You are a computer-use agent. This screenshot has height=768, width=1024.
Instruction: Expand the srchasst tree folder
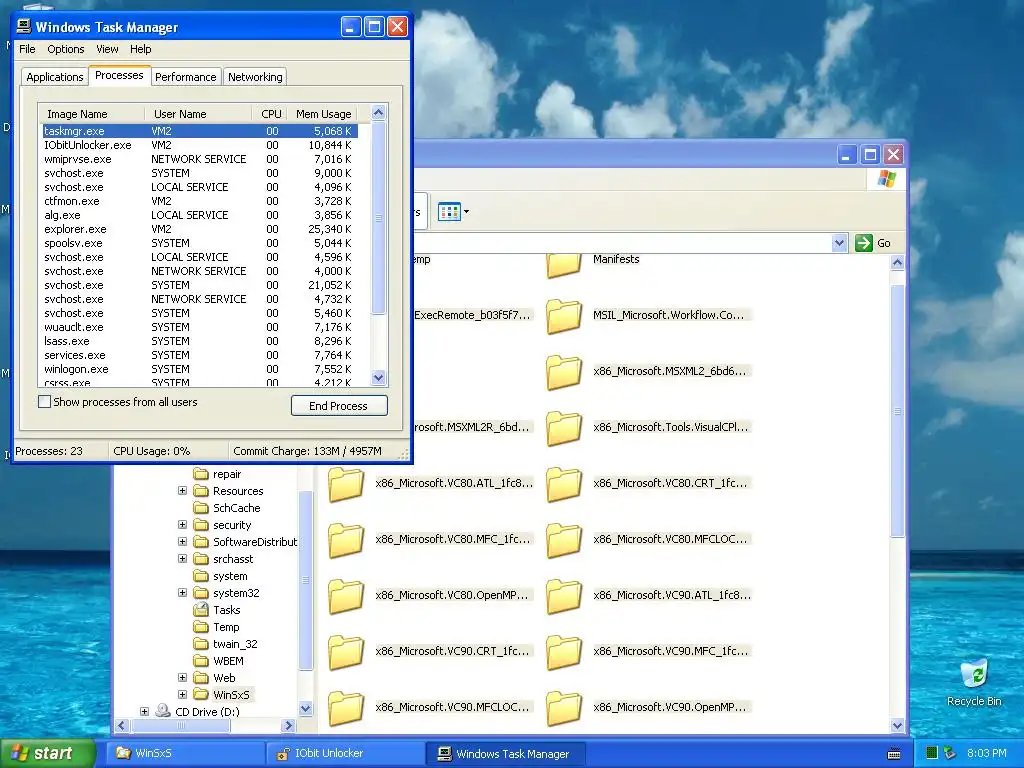pyautogui.click(x=183, y=558)
